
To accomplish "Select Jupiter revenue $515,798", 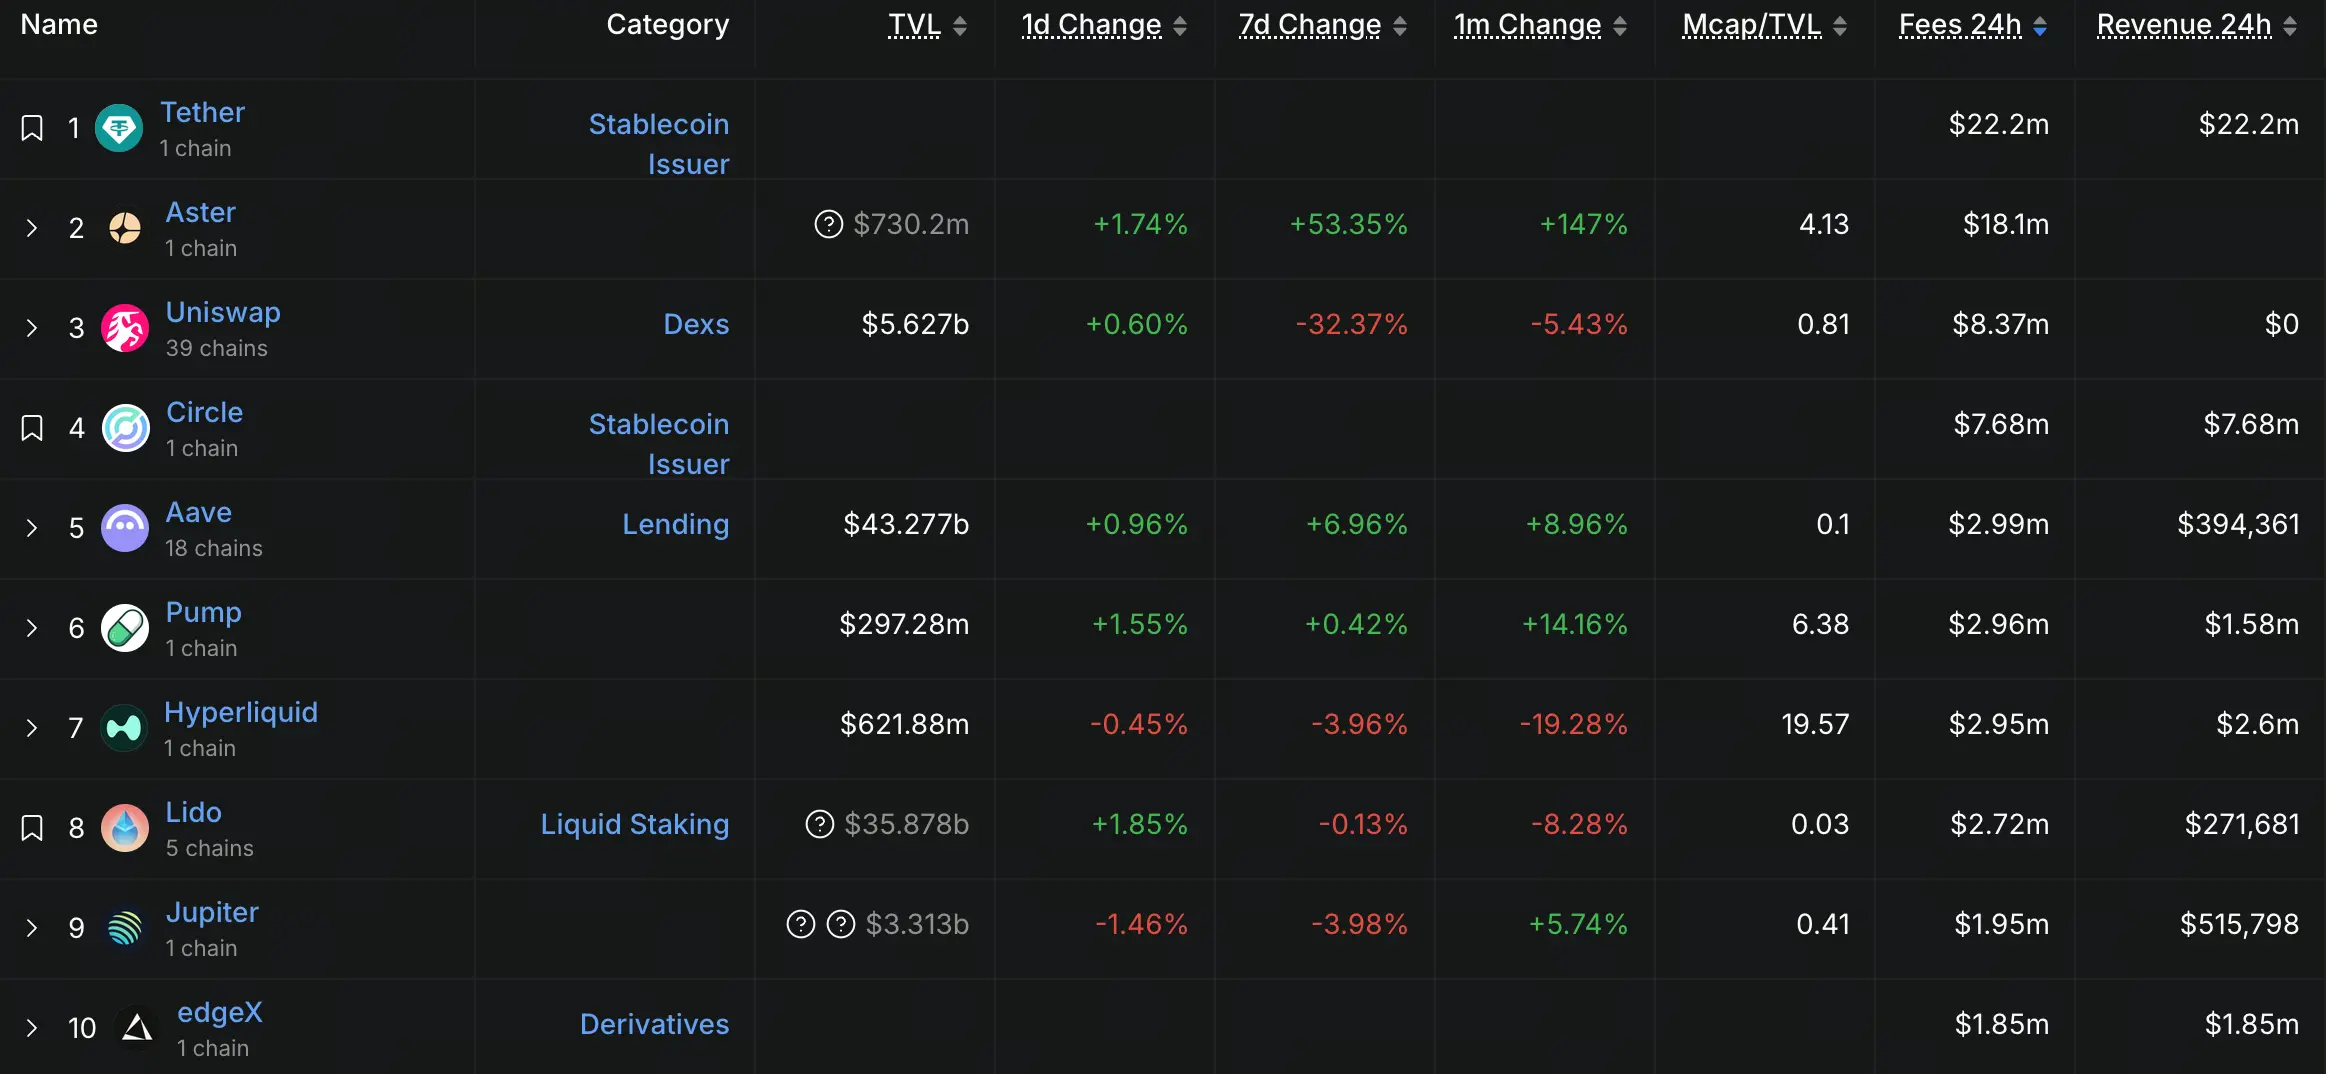I will click(2239, 924).
